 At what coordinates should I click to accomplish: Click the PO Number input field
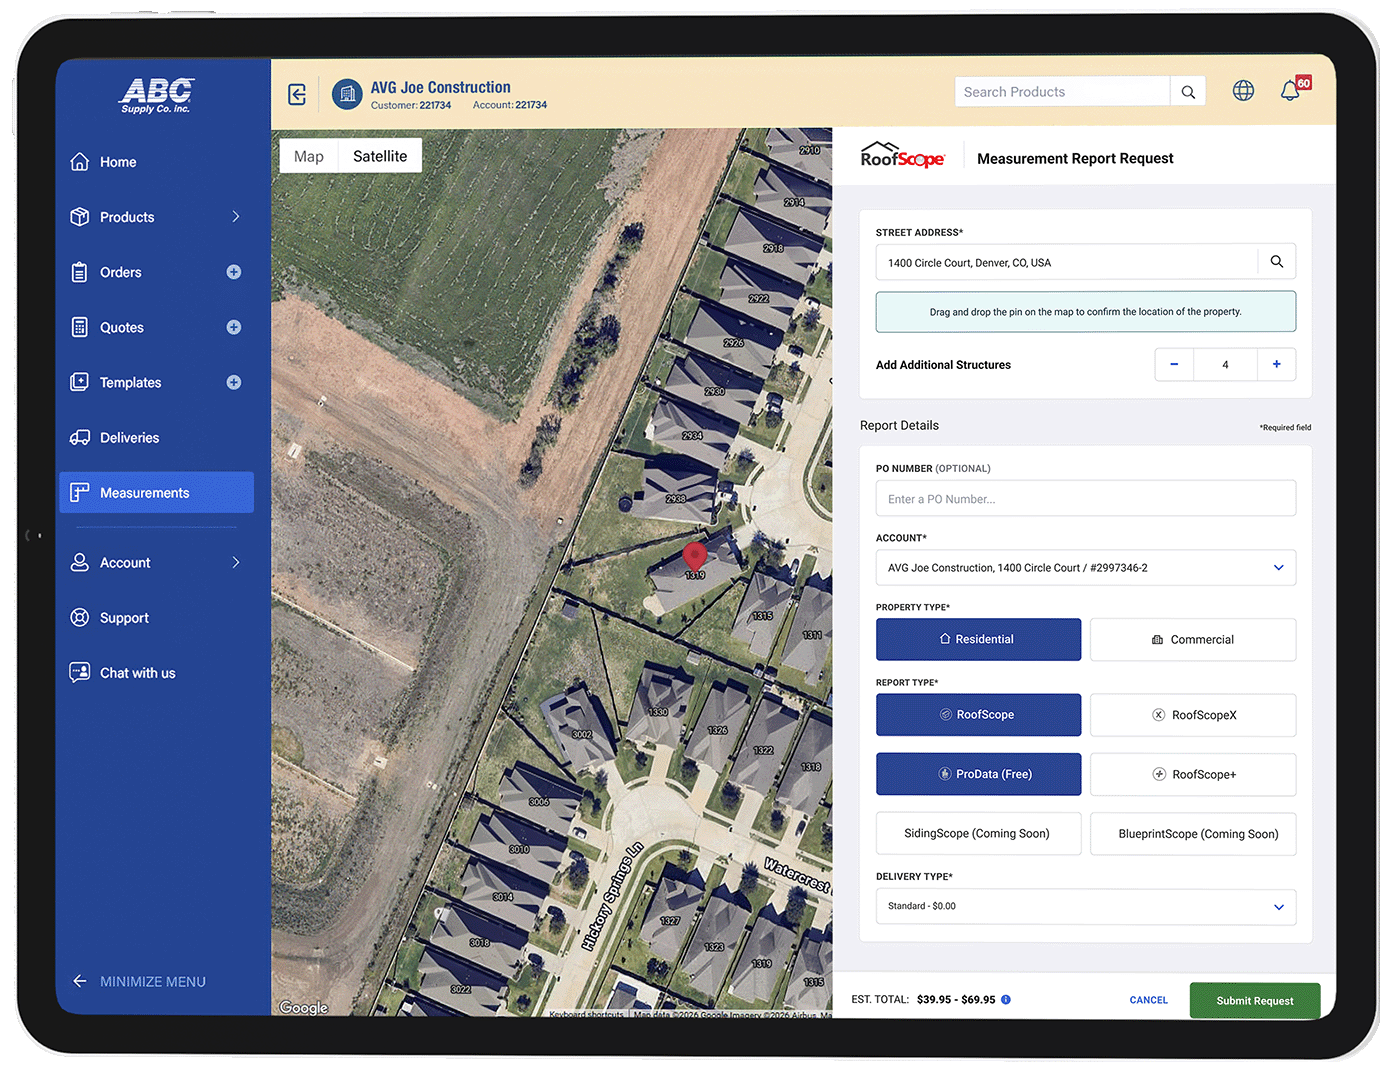tap(1086, 499)
